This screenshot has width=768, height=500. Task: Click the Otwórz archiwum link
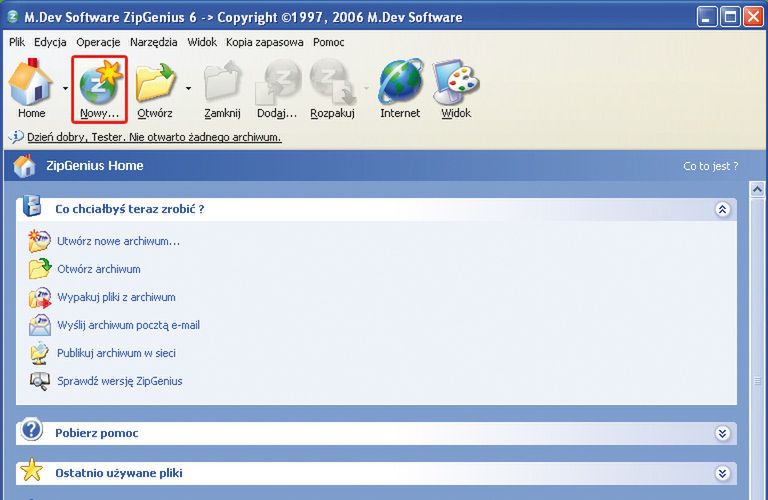coord(99,269)
